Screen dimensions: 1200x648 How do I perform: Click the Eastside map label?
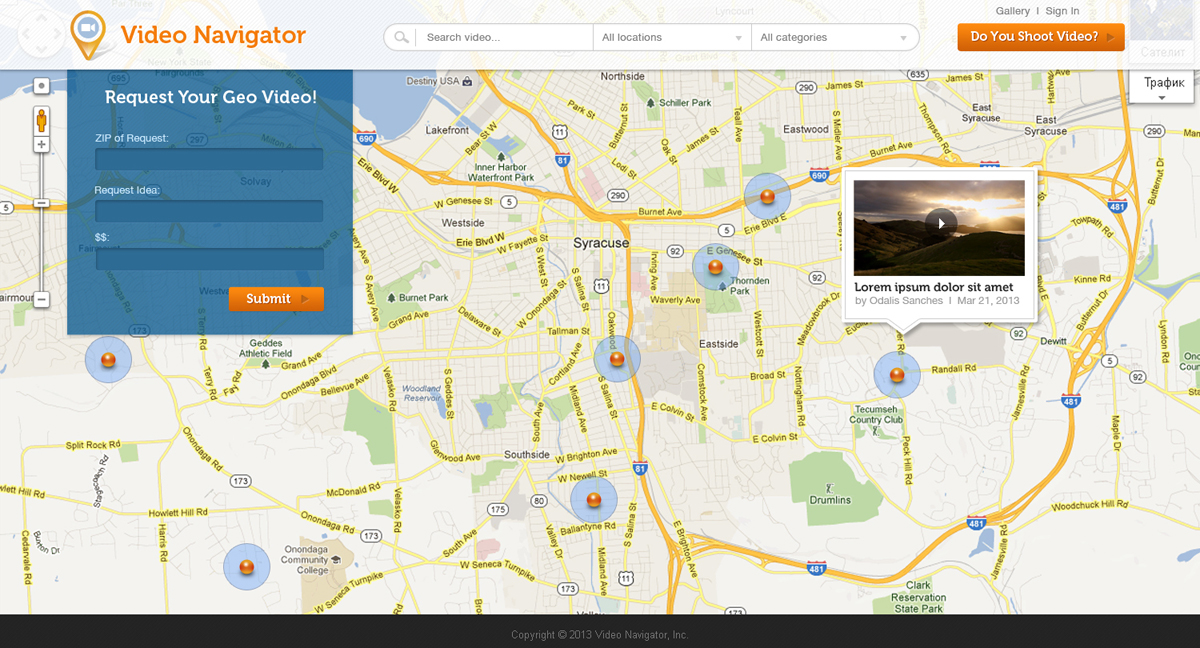(718, 344)
